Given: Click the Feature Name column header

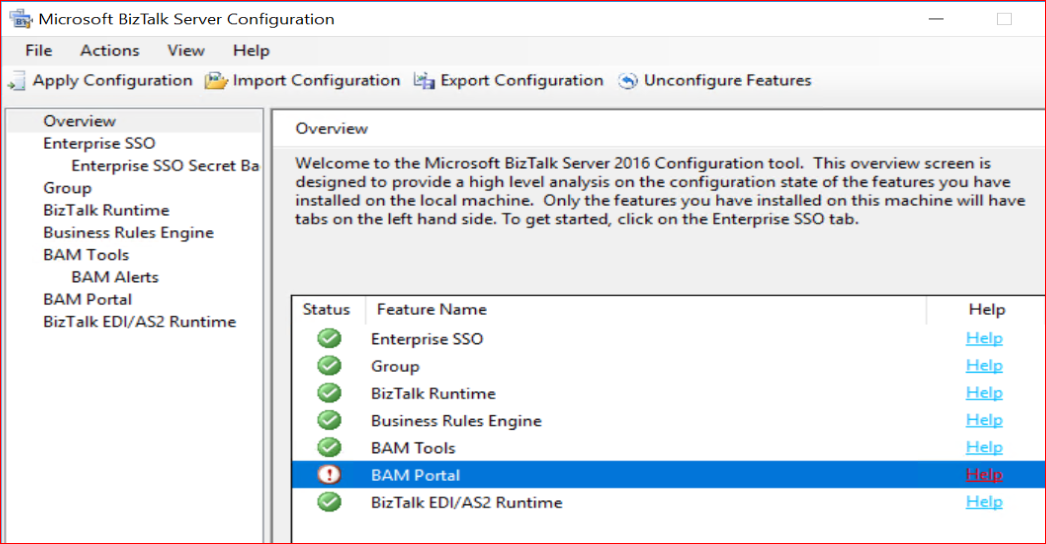Looking at the screenshot, I should click(x=431, y=310).
